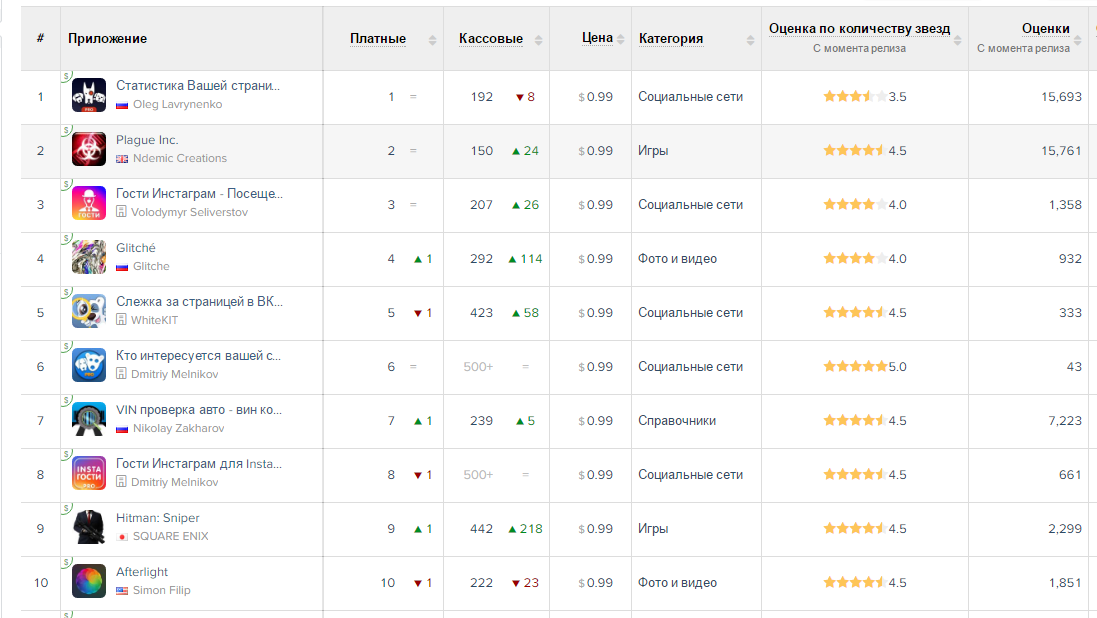This screenshot has width=1097, height=618.
Task: Sort star rating column using its arrows
Action: click(x=958, y=41)
